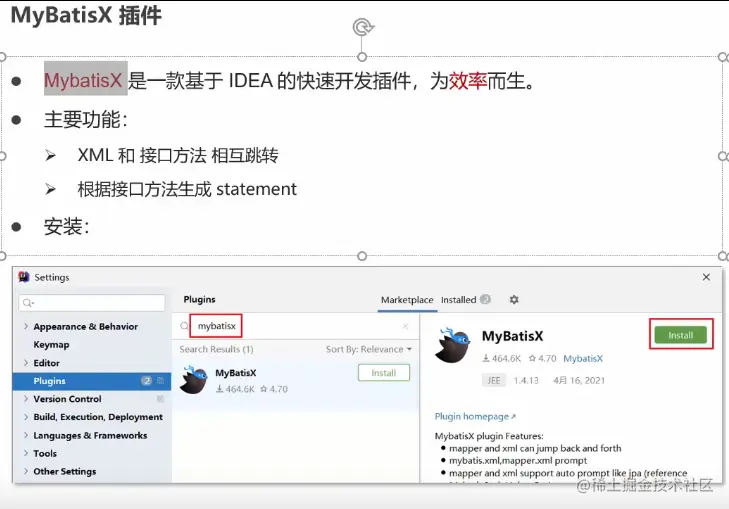
Task: Clear the plugin search text with the X
Action: (x=405, y=326)
